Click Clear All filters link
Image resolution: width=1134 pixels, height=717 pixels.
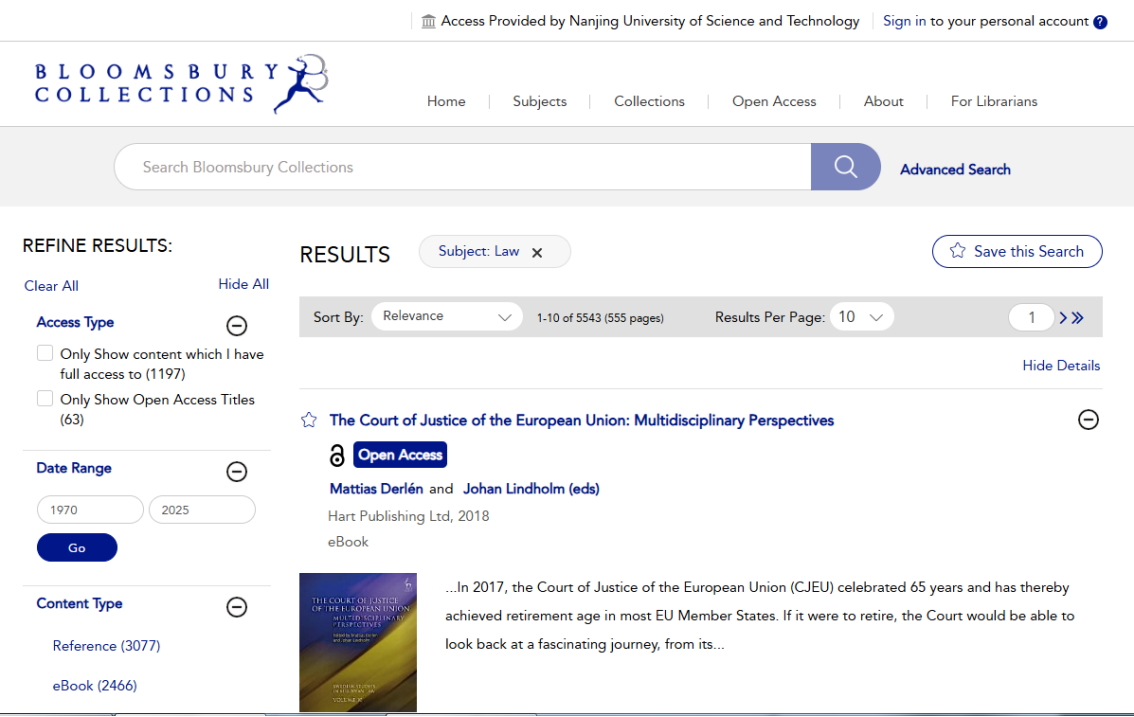[51, 286]
